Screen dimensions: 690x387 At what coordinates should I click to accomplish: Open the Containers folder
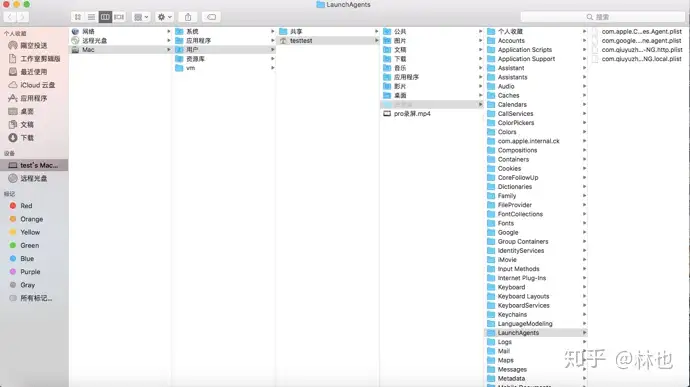tap(536, 159)
